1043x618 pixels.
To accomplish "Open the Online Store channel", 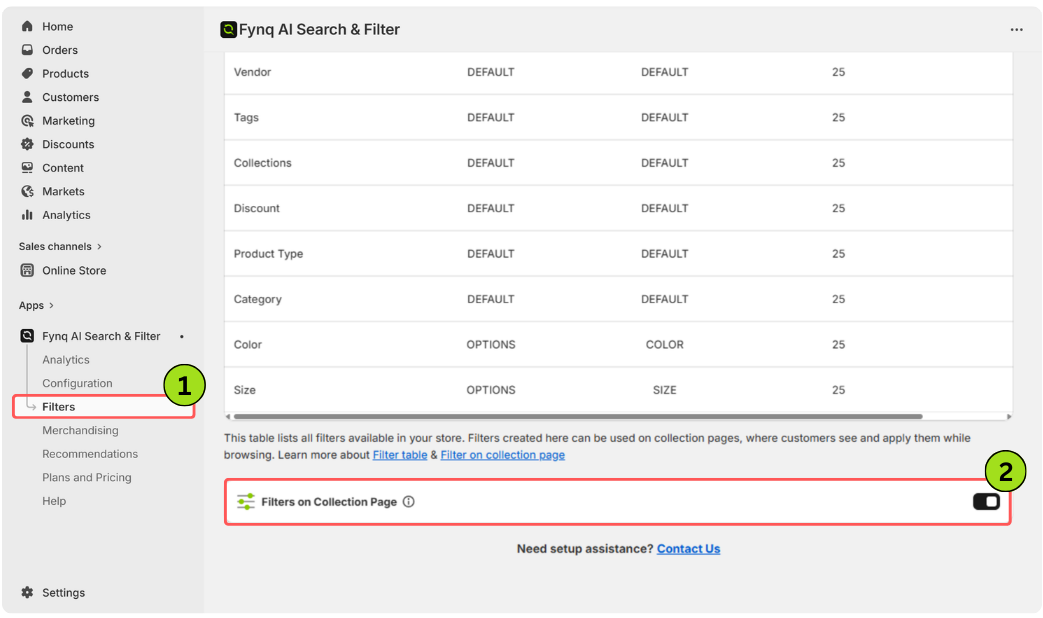I will tap(74, 271).
